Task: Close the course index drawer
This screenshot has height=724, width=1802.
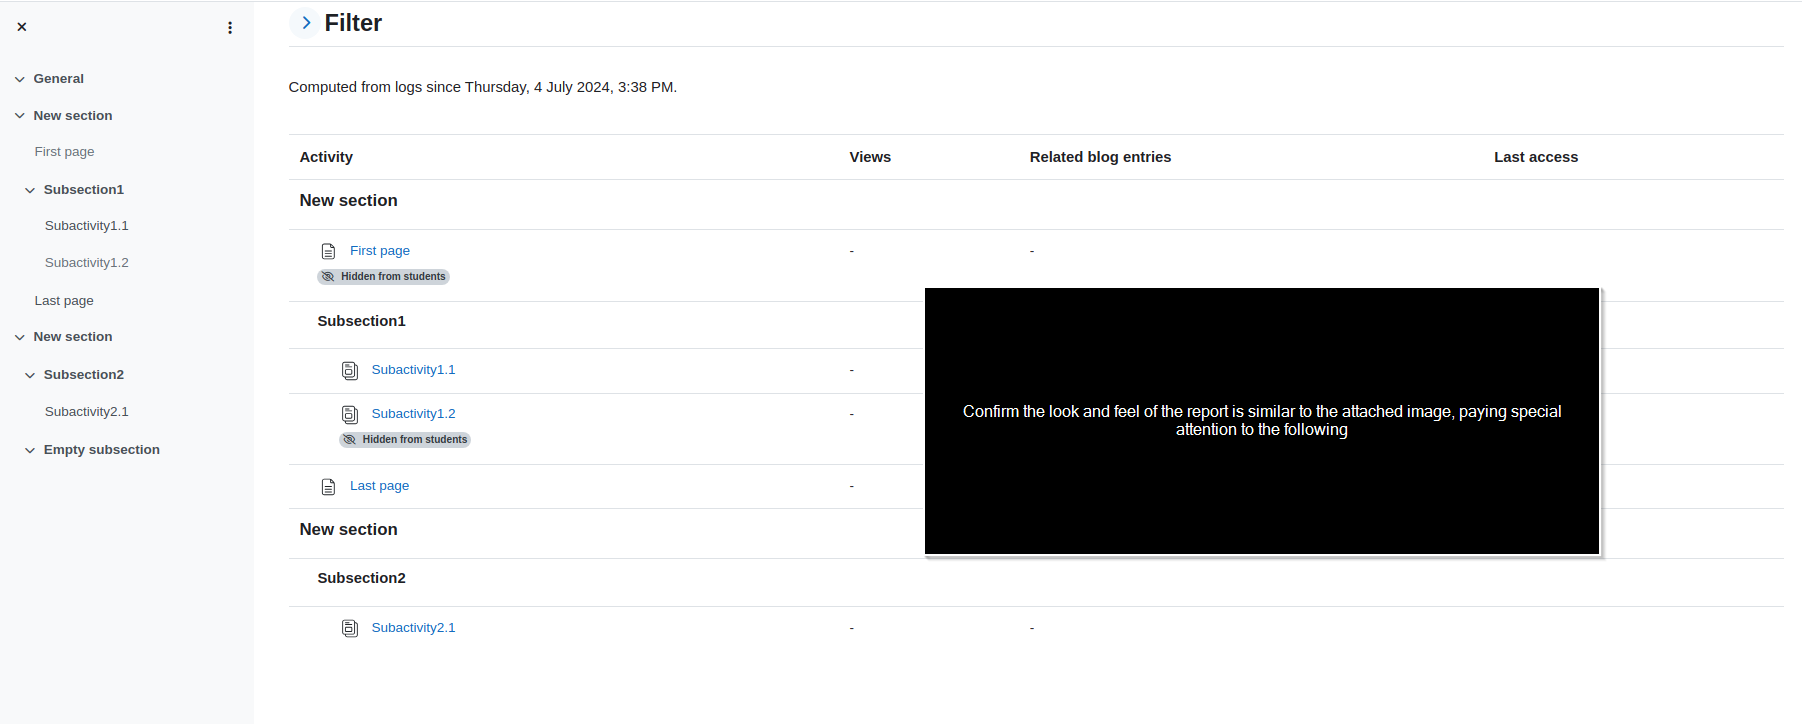Action: pyautogui.click(x=21, y=27)
